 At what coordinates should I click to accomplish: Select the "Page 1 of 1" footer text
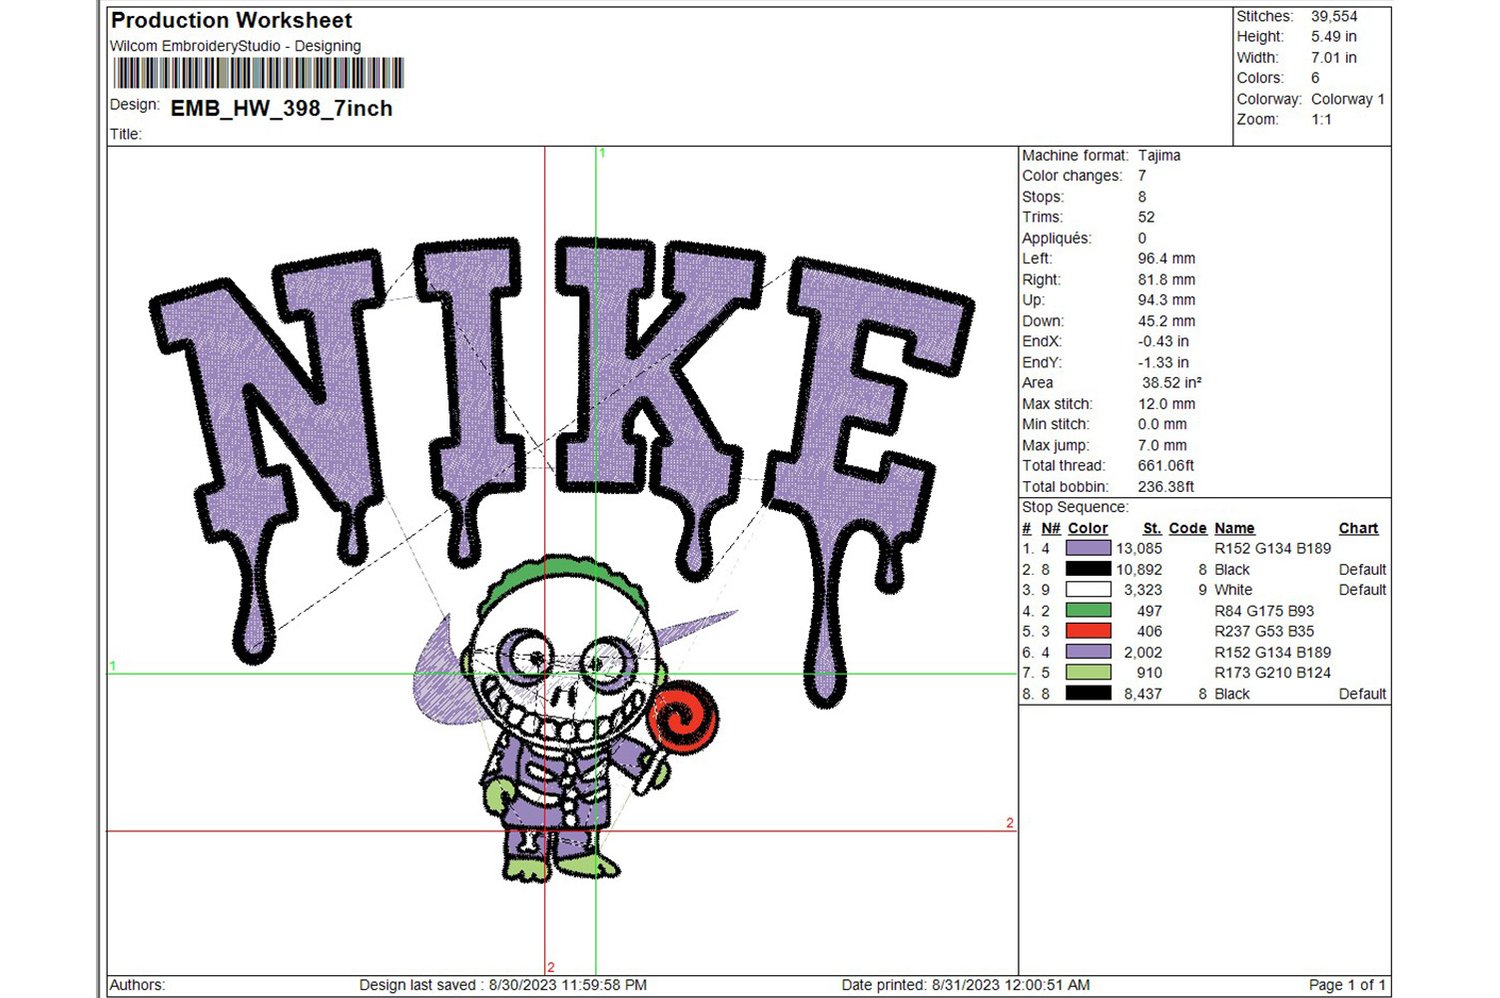tap(1347, 985)
